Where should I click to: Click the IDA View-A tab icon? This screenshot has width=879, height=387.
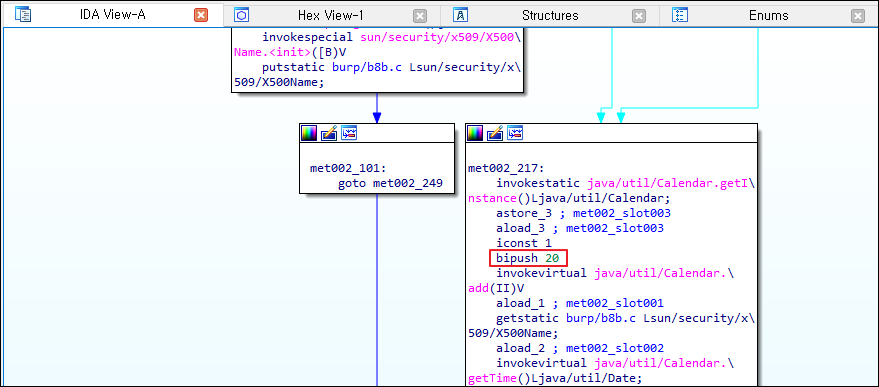tap(23, 15)
